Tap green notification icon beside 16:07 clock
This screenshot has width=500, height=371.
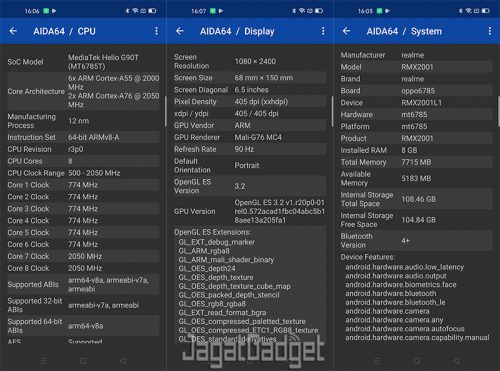click(x=213, y=11)
